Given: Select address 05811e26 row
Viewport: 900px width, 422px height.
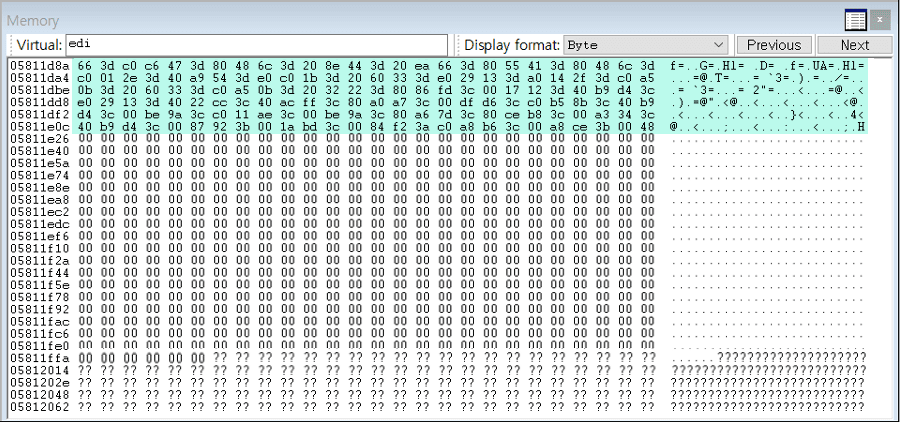Looking at the screenshot, I should point(438,138).
